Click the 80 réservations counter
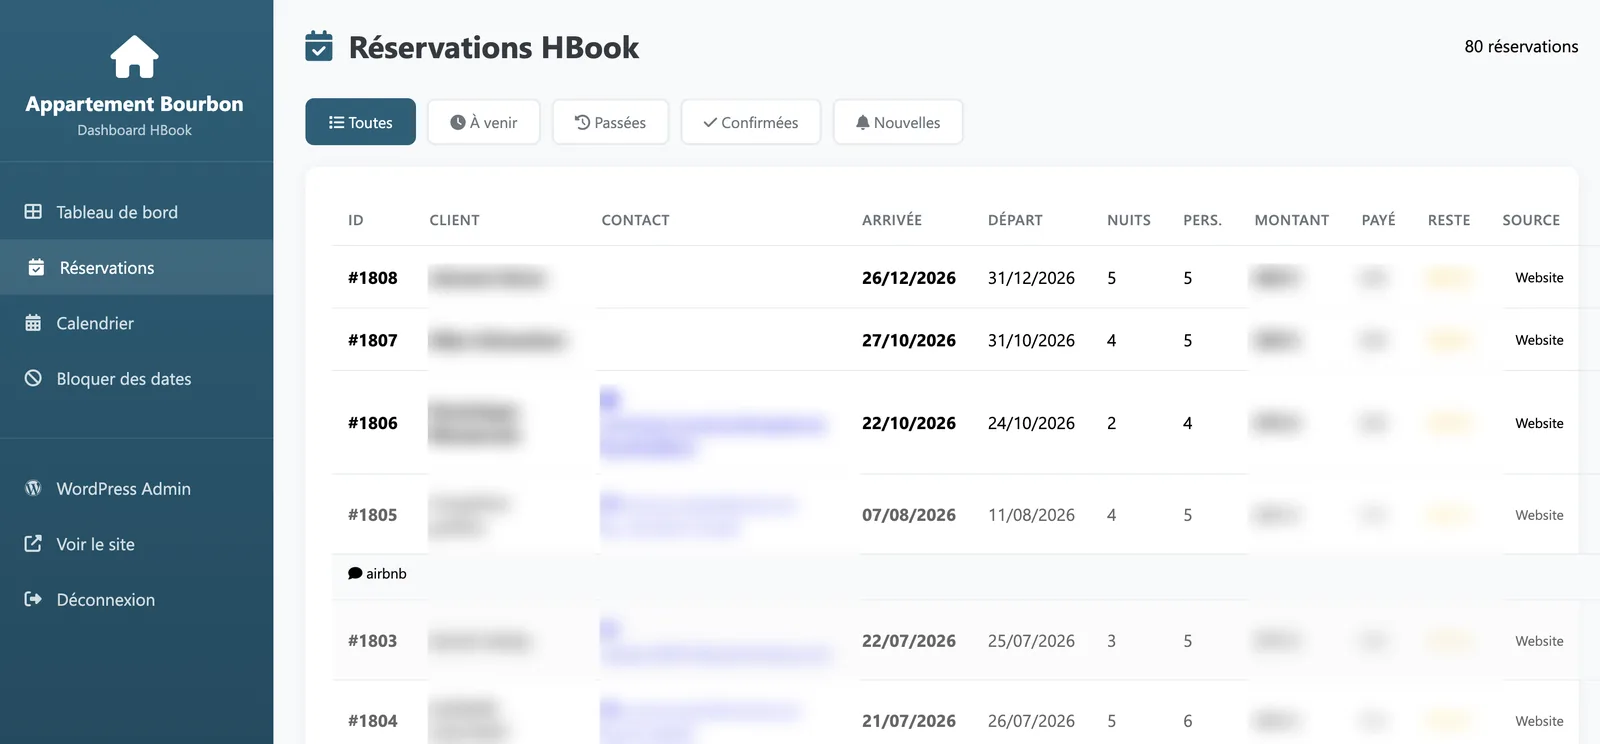 point(1521,46)
